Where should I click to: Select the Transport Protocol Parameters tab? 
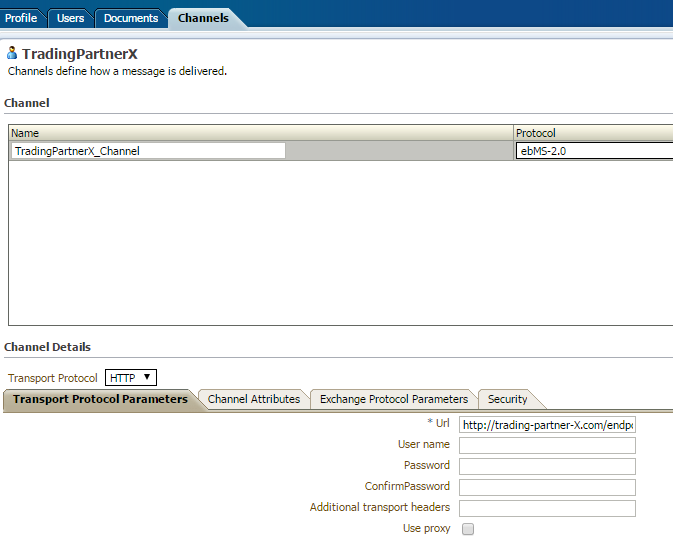100,399
